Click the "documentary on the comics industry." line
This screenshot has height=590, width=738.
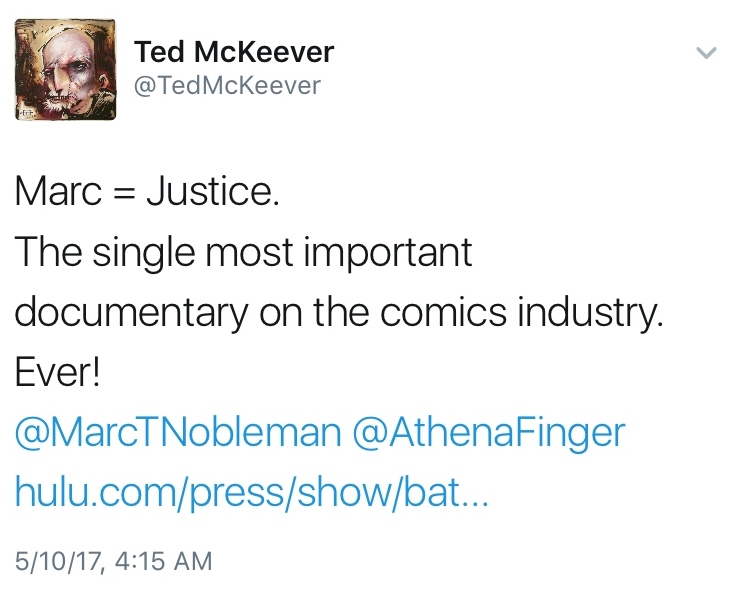[x=339, y=313]
